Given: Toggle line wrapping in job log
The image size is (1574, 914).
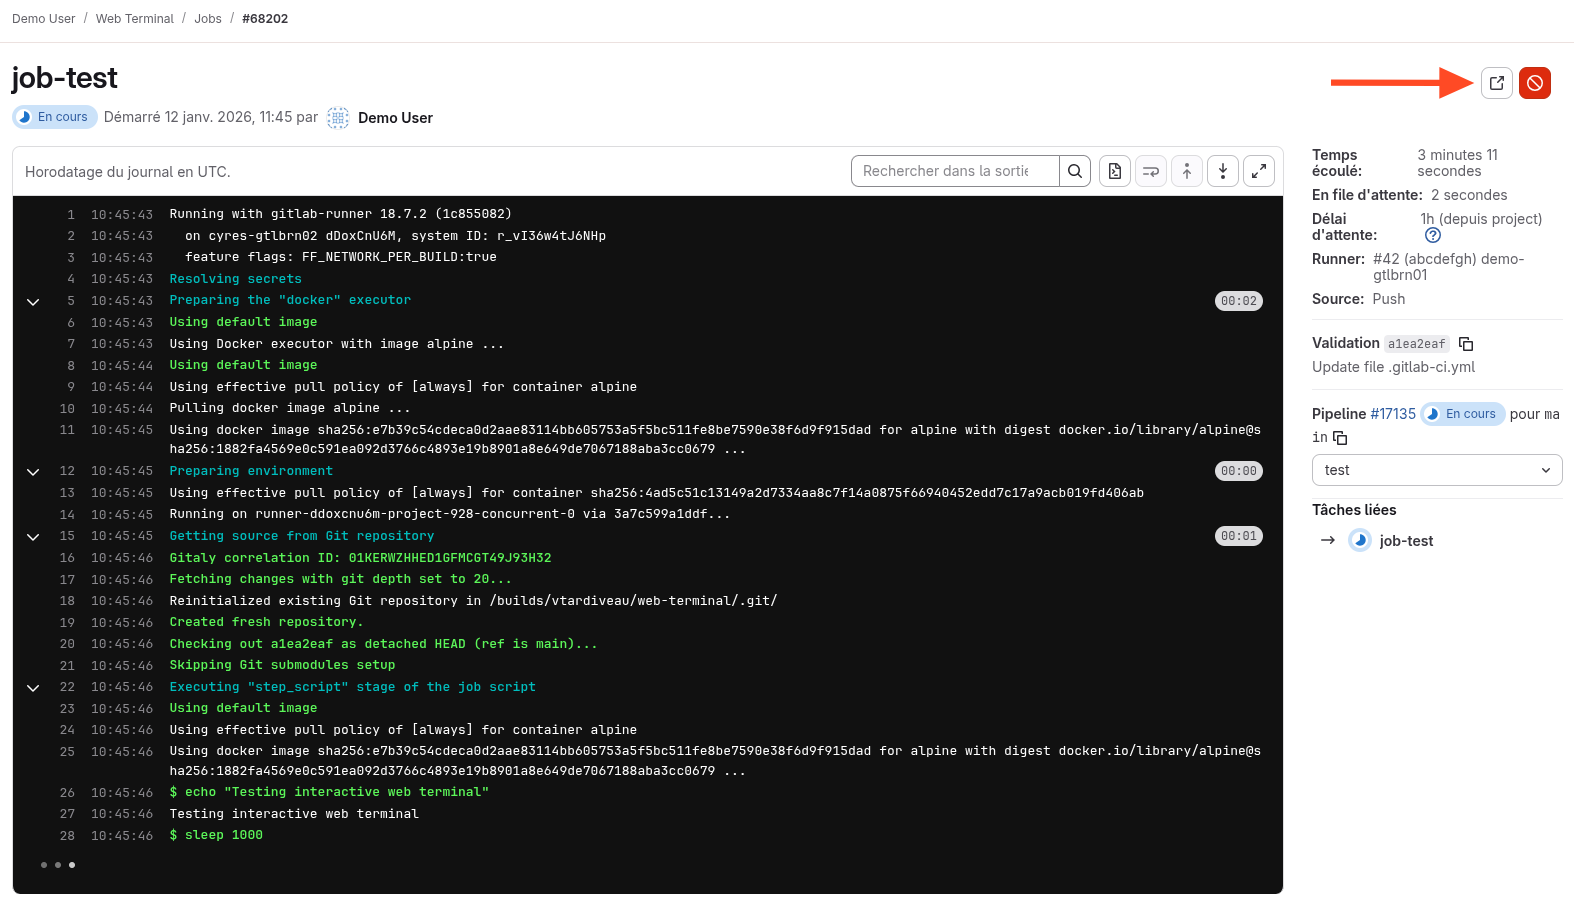Looking at the screenshot, I should (x=1151, y=171).
